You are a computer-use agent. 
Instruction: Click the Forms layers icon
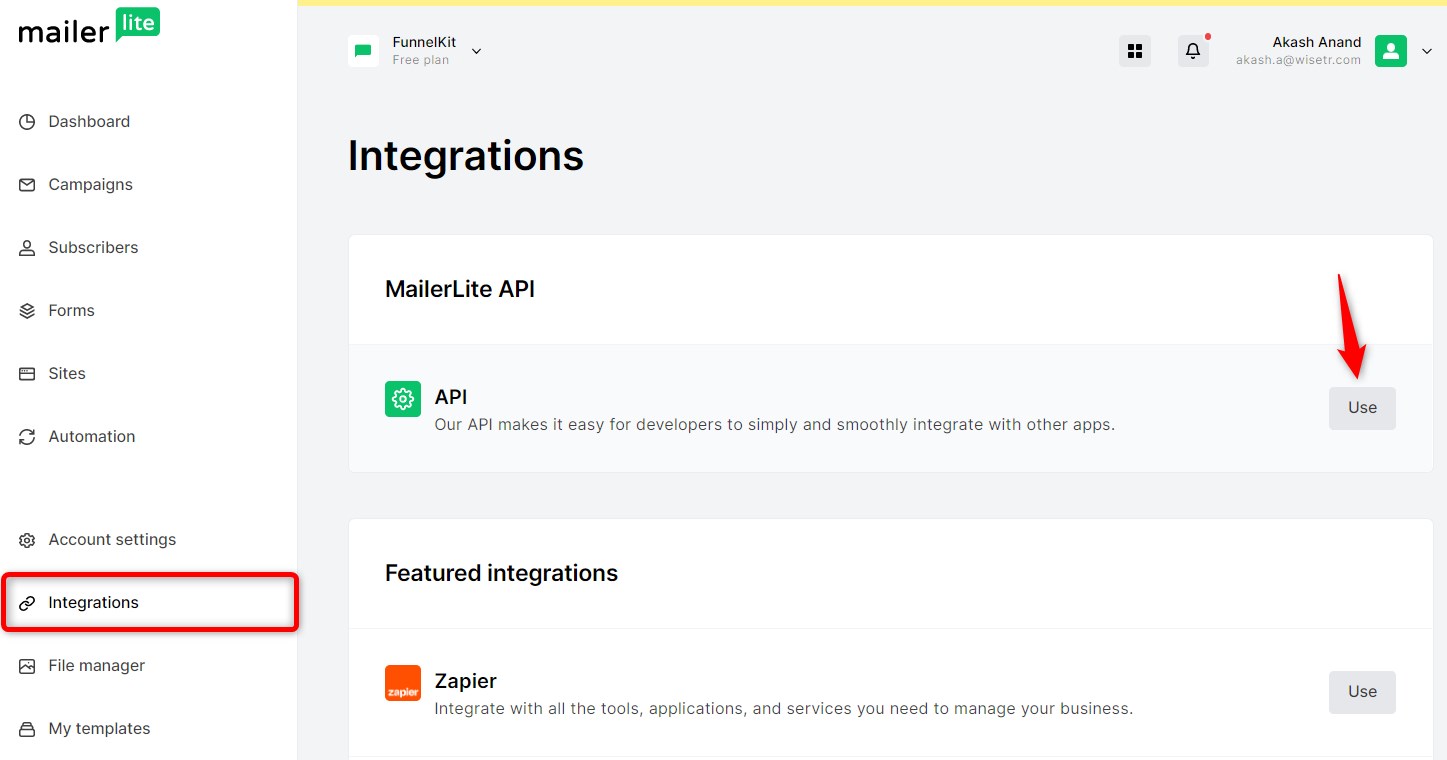[27, 311]
